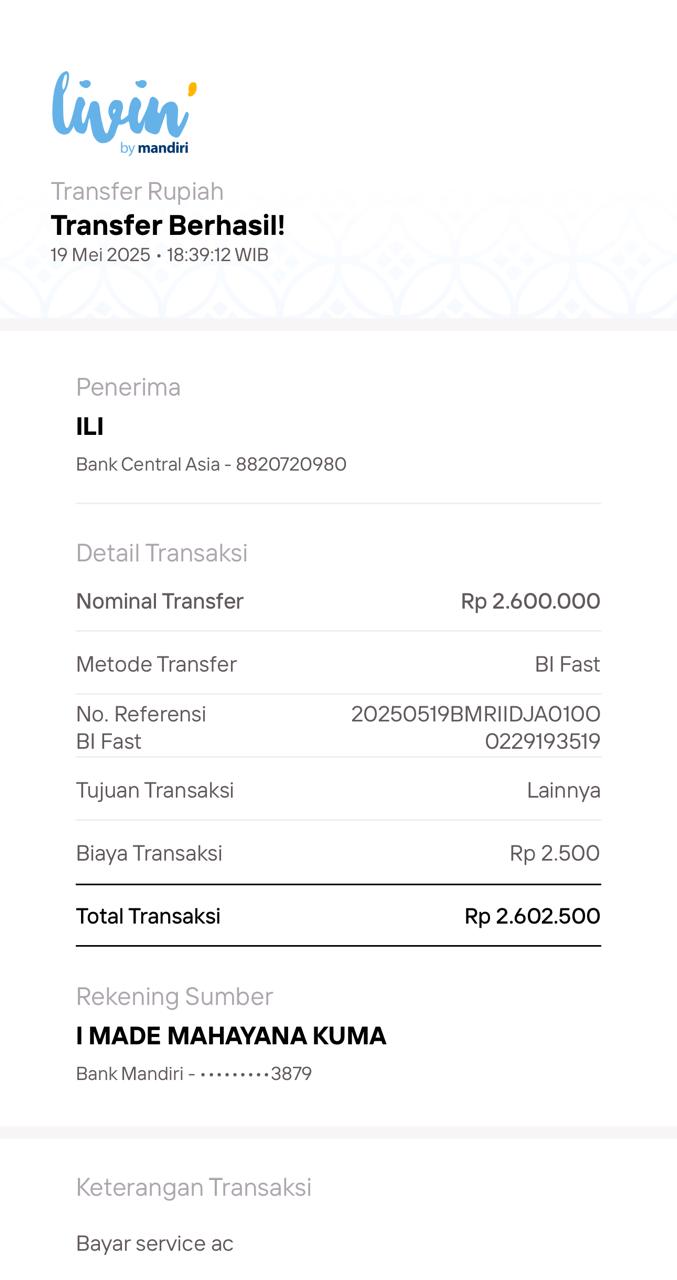Tap the Rp 2.500 transaction fee
This screenshot has width=677, height=1280.
pos(554,853)
